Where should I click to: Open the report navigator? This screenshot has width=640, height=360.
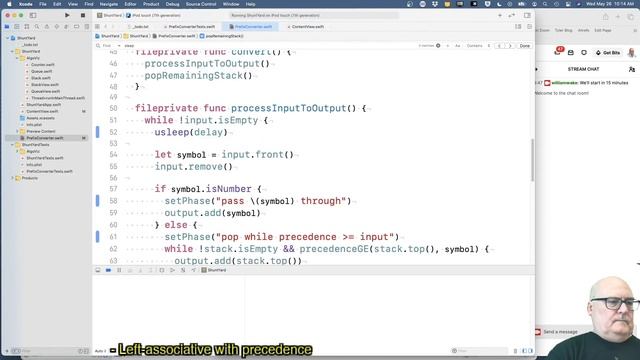(x=86, y=27)
